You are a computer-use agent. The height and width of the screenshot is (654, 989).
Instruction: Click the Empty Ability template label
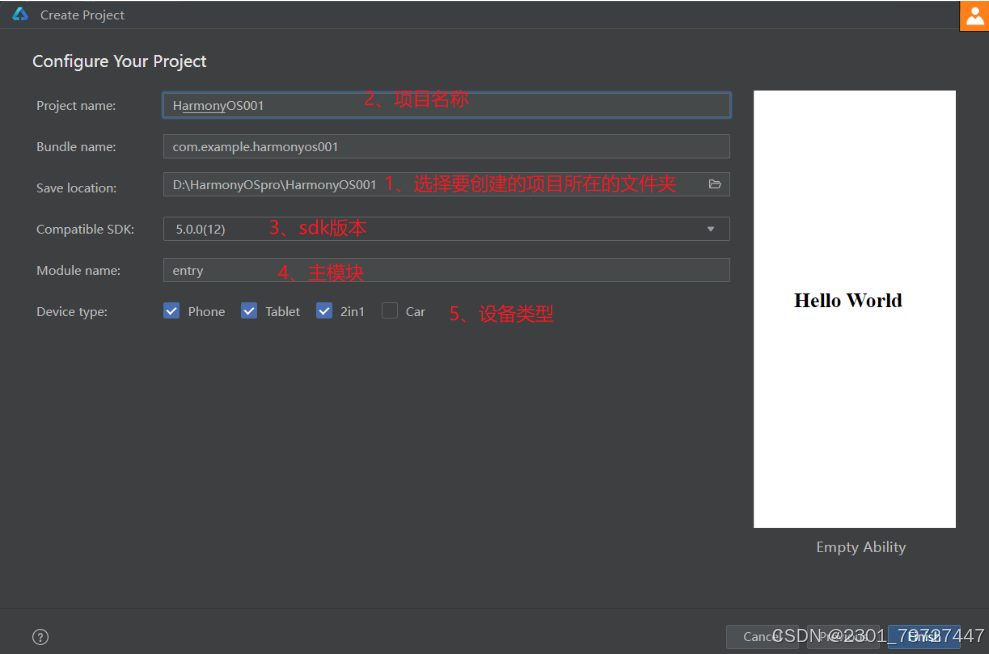861,547
